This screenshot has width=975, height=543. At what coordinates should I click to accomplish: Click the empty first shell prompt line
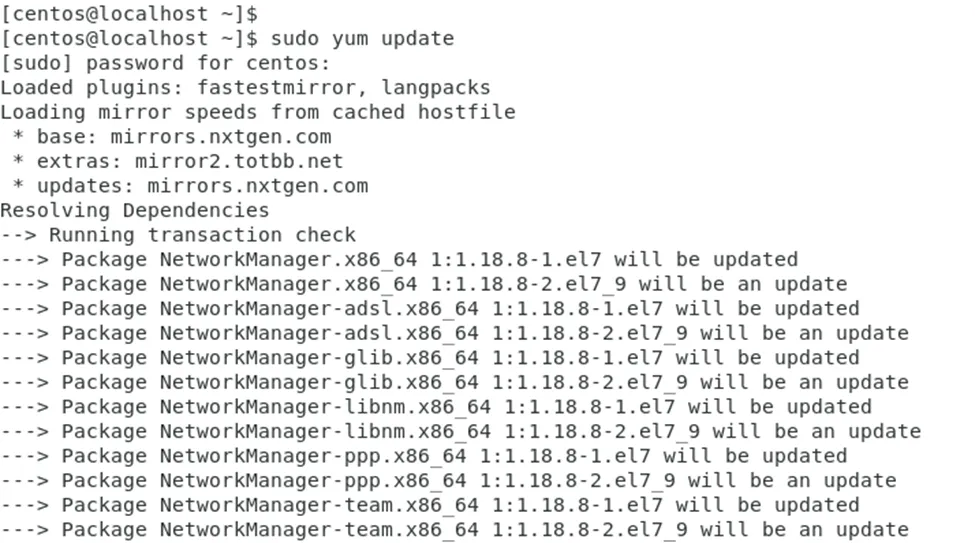129,14
